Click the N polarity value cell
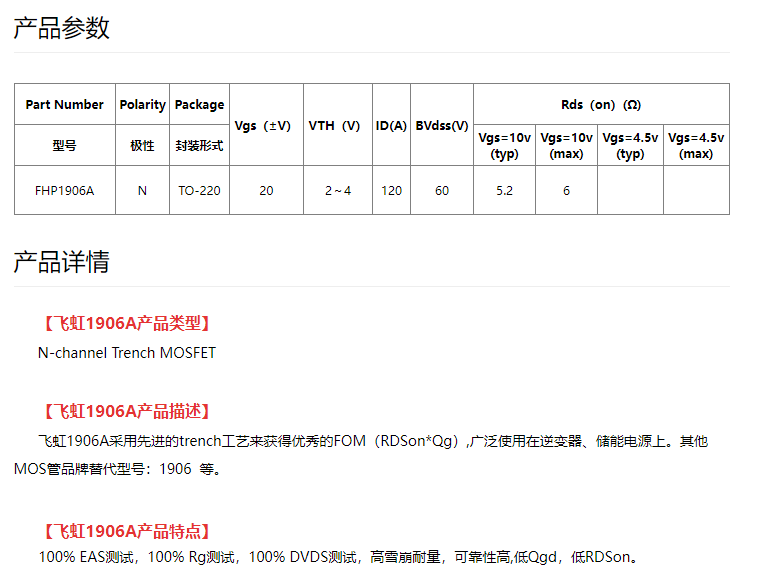760x585 pixels. [x=142, y=190]
